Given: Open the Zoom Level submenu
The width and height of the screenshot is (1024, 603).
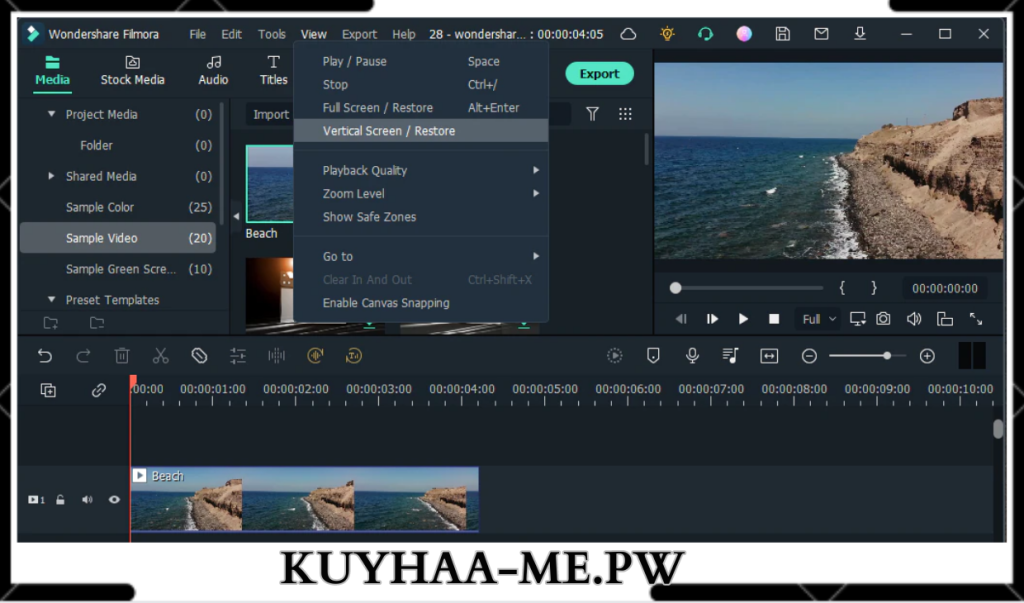Looking at the screenshot, I should pos(421,194).
